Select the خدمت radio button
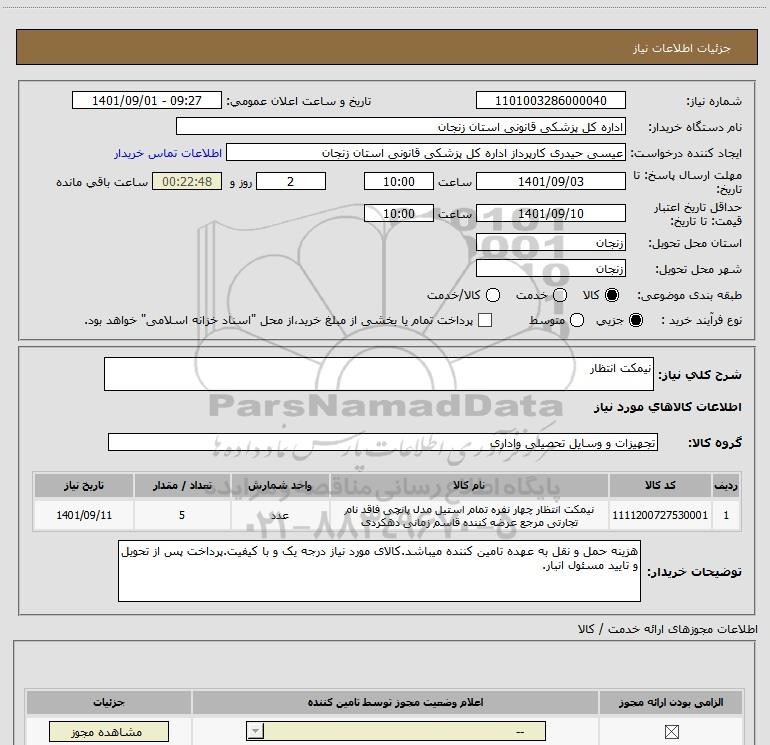770x745 pixels. coord(560,295)
